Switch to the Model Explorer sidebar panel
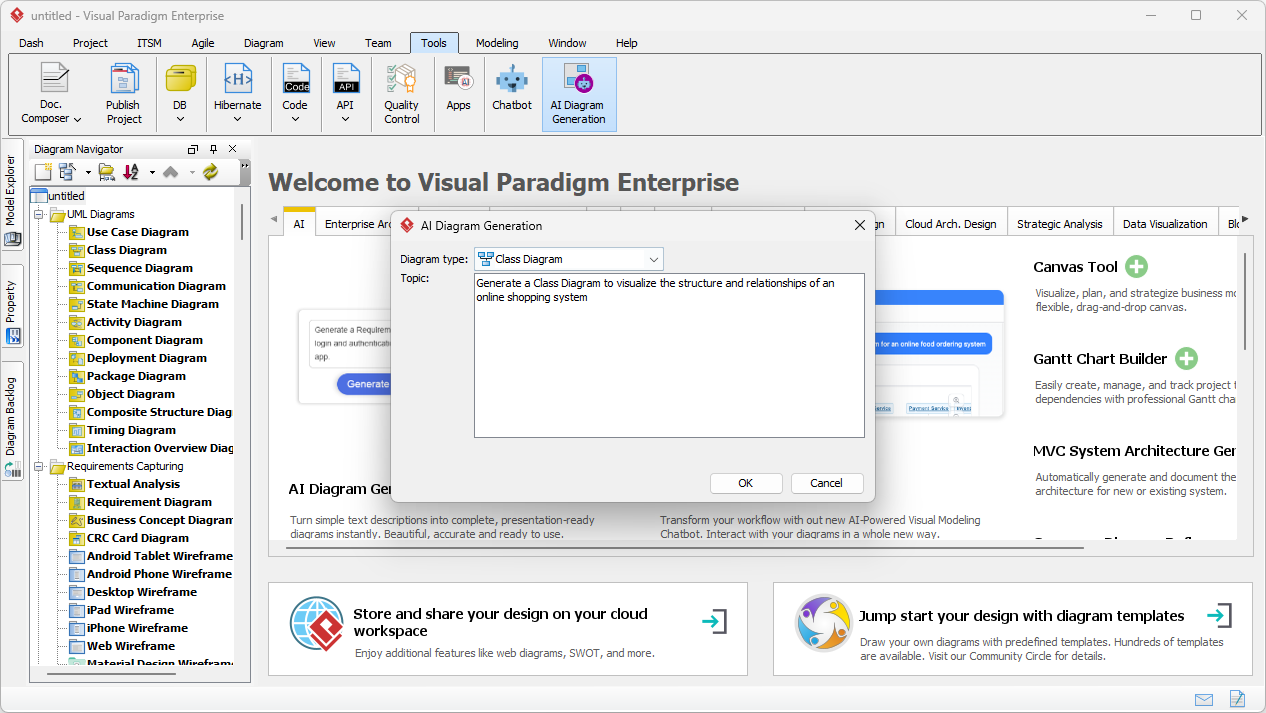The image size is (1266, 713). [x=12, y=195]
